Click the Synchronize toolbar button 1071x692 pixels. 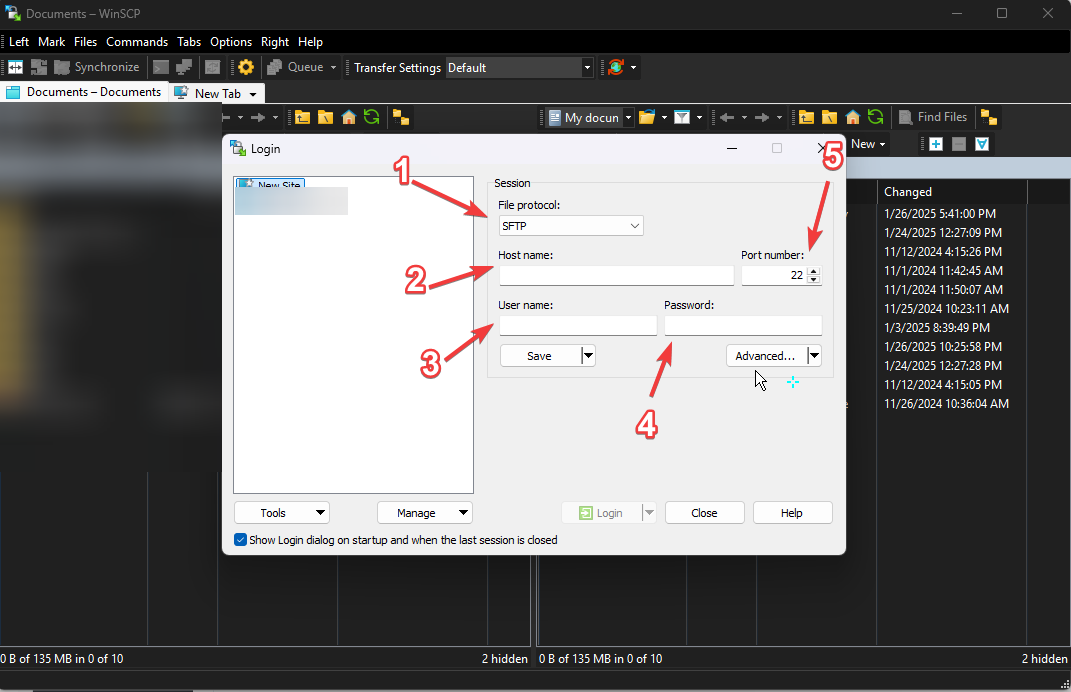[97, 67]
